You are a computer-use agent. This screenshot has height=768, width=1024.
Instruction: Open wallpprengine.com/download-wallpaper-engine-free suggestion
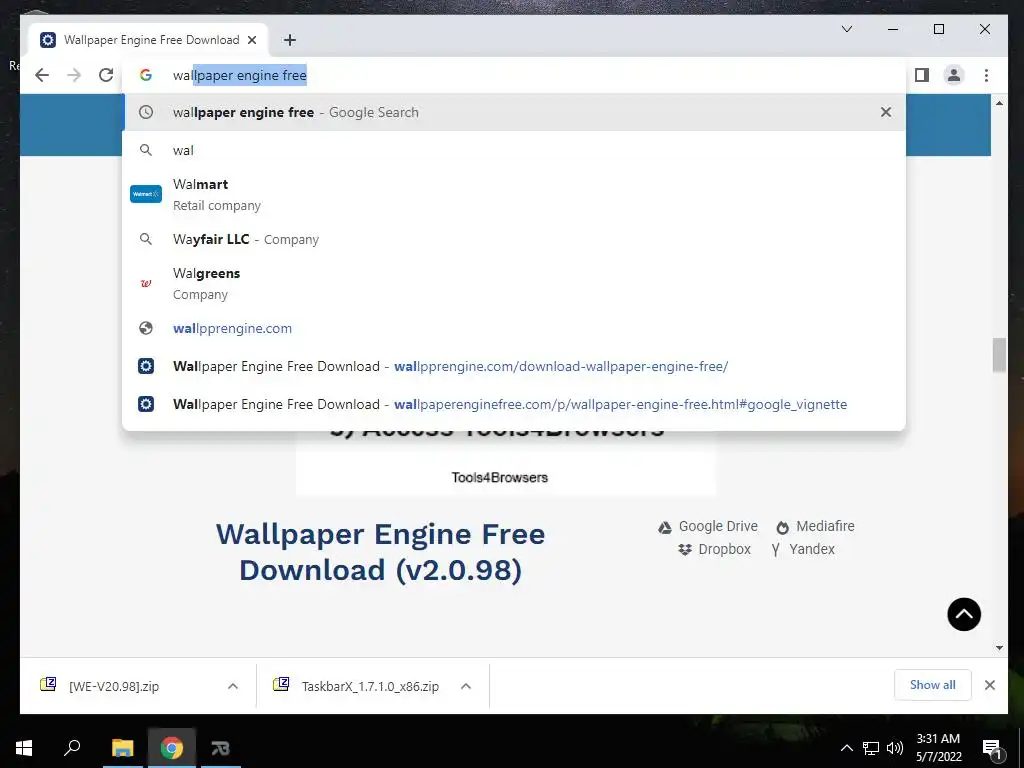[x=514, y=366]
